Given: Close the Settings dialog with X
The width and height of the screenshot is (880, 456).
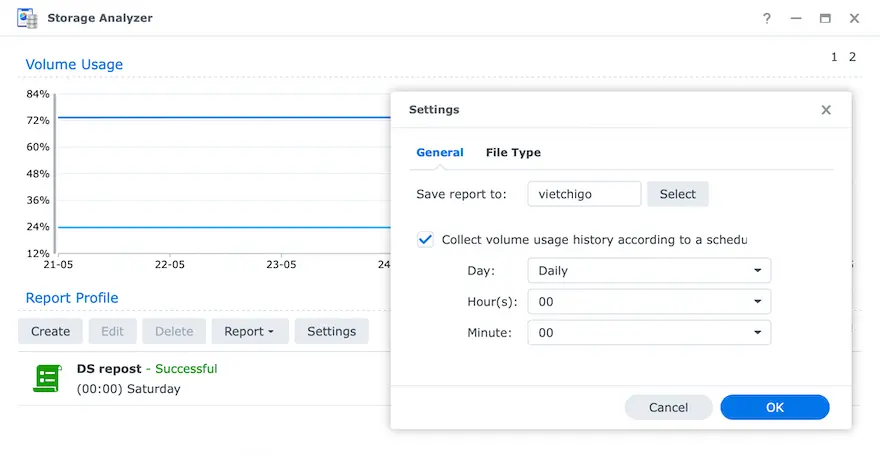Looking at the screenshot, I should [x=826, y=110].
